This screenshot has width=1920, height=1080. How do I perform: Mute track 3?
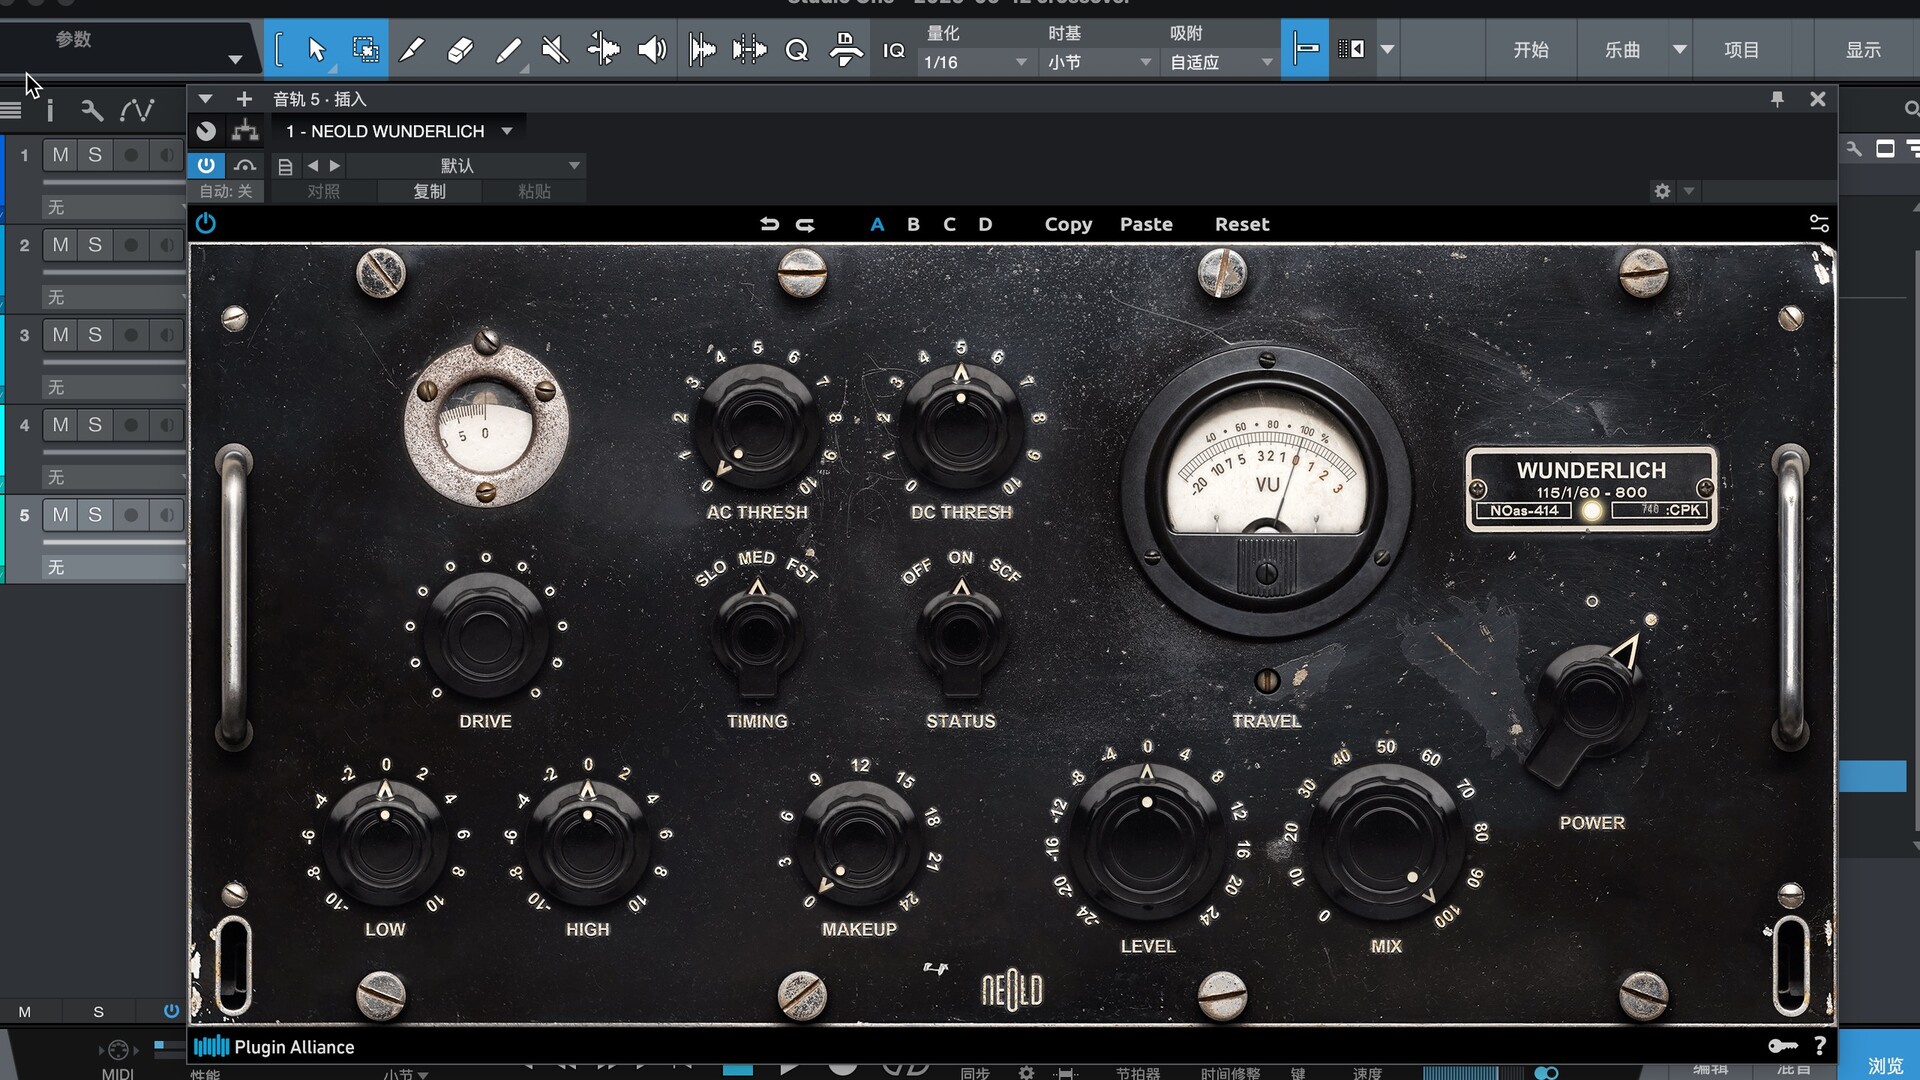[61, 335]
